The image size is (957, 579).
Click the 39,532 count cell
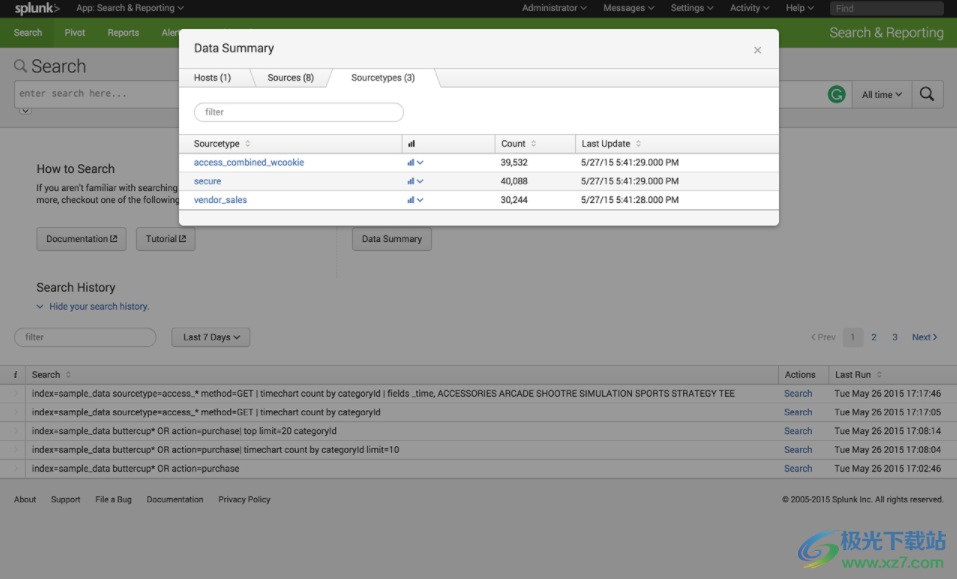(x=514, y=163)
